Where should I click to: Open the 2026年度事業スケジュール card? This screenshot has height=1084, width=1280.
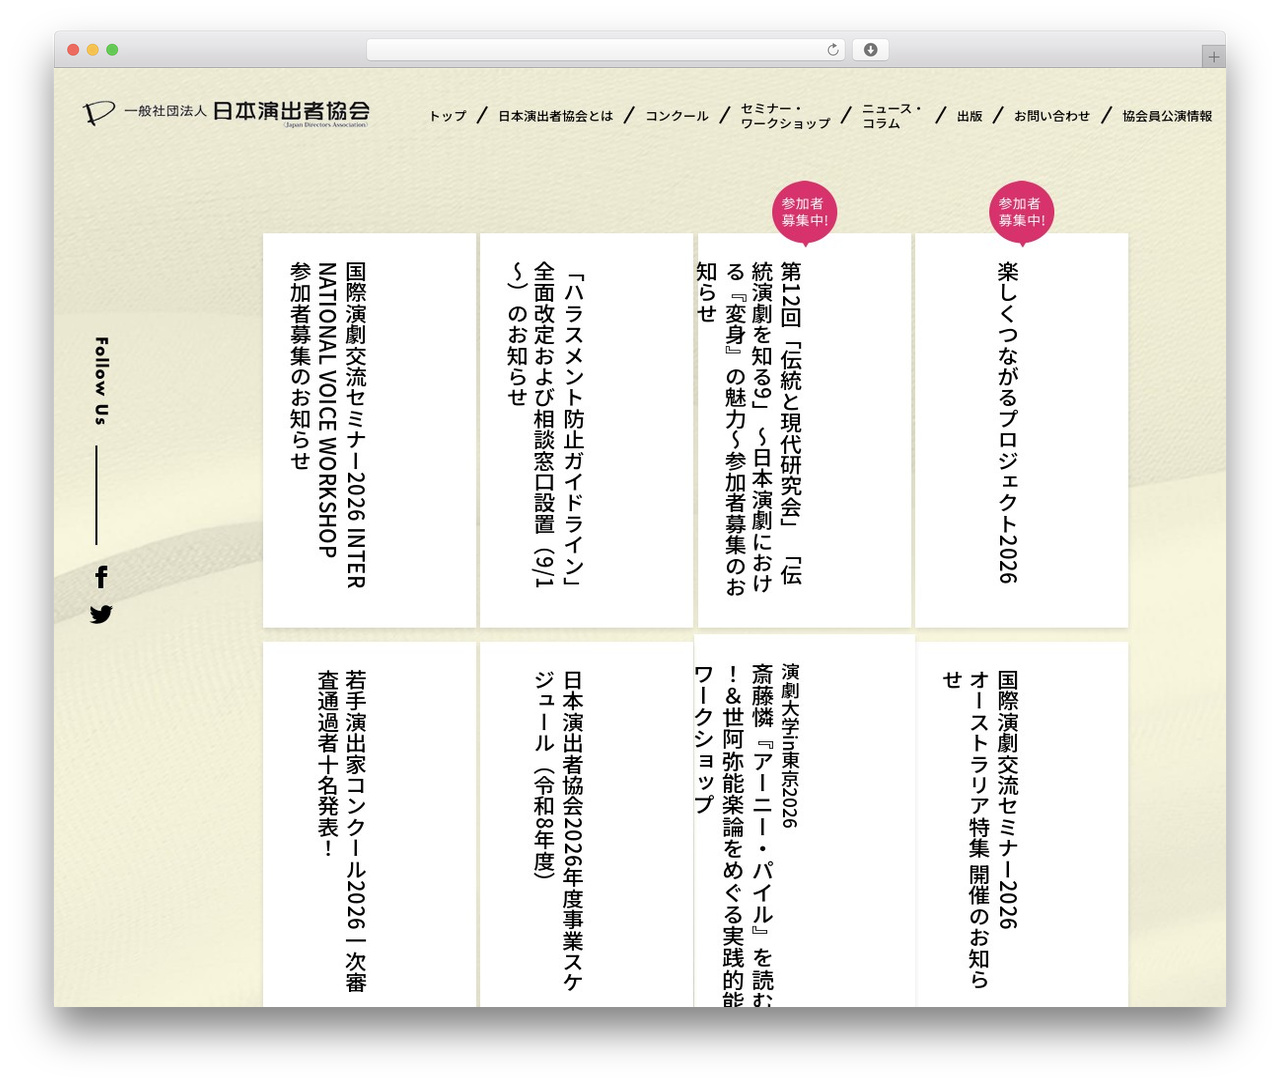[x=586, y=824]
